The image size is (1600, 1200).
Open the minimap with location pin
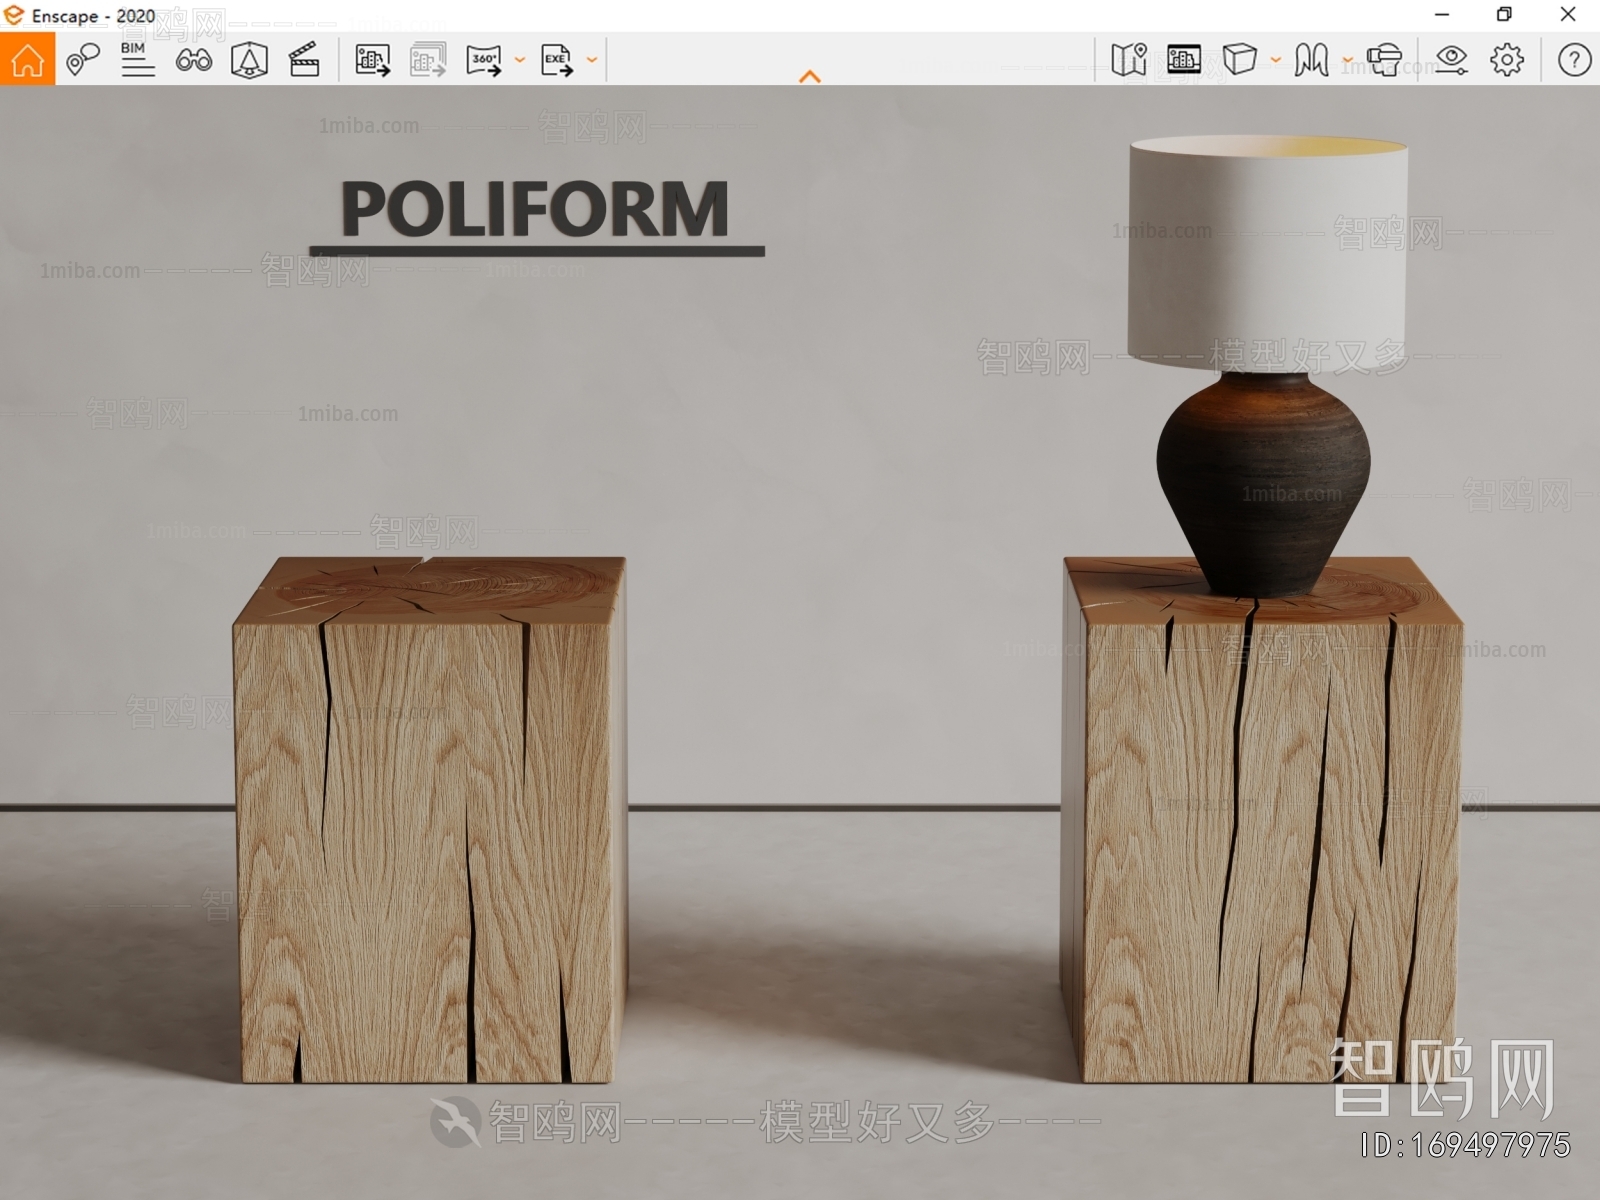(x=1129, y=60)
